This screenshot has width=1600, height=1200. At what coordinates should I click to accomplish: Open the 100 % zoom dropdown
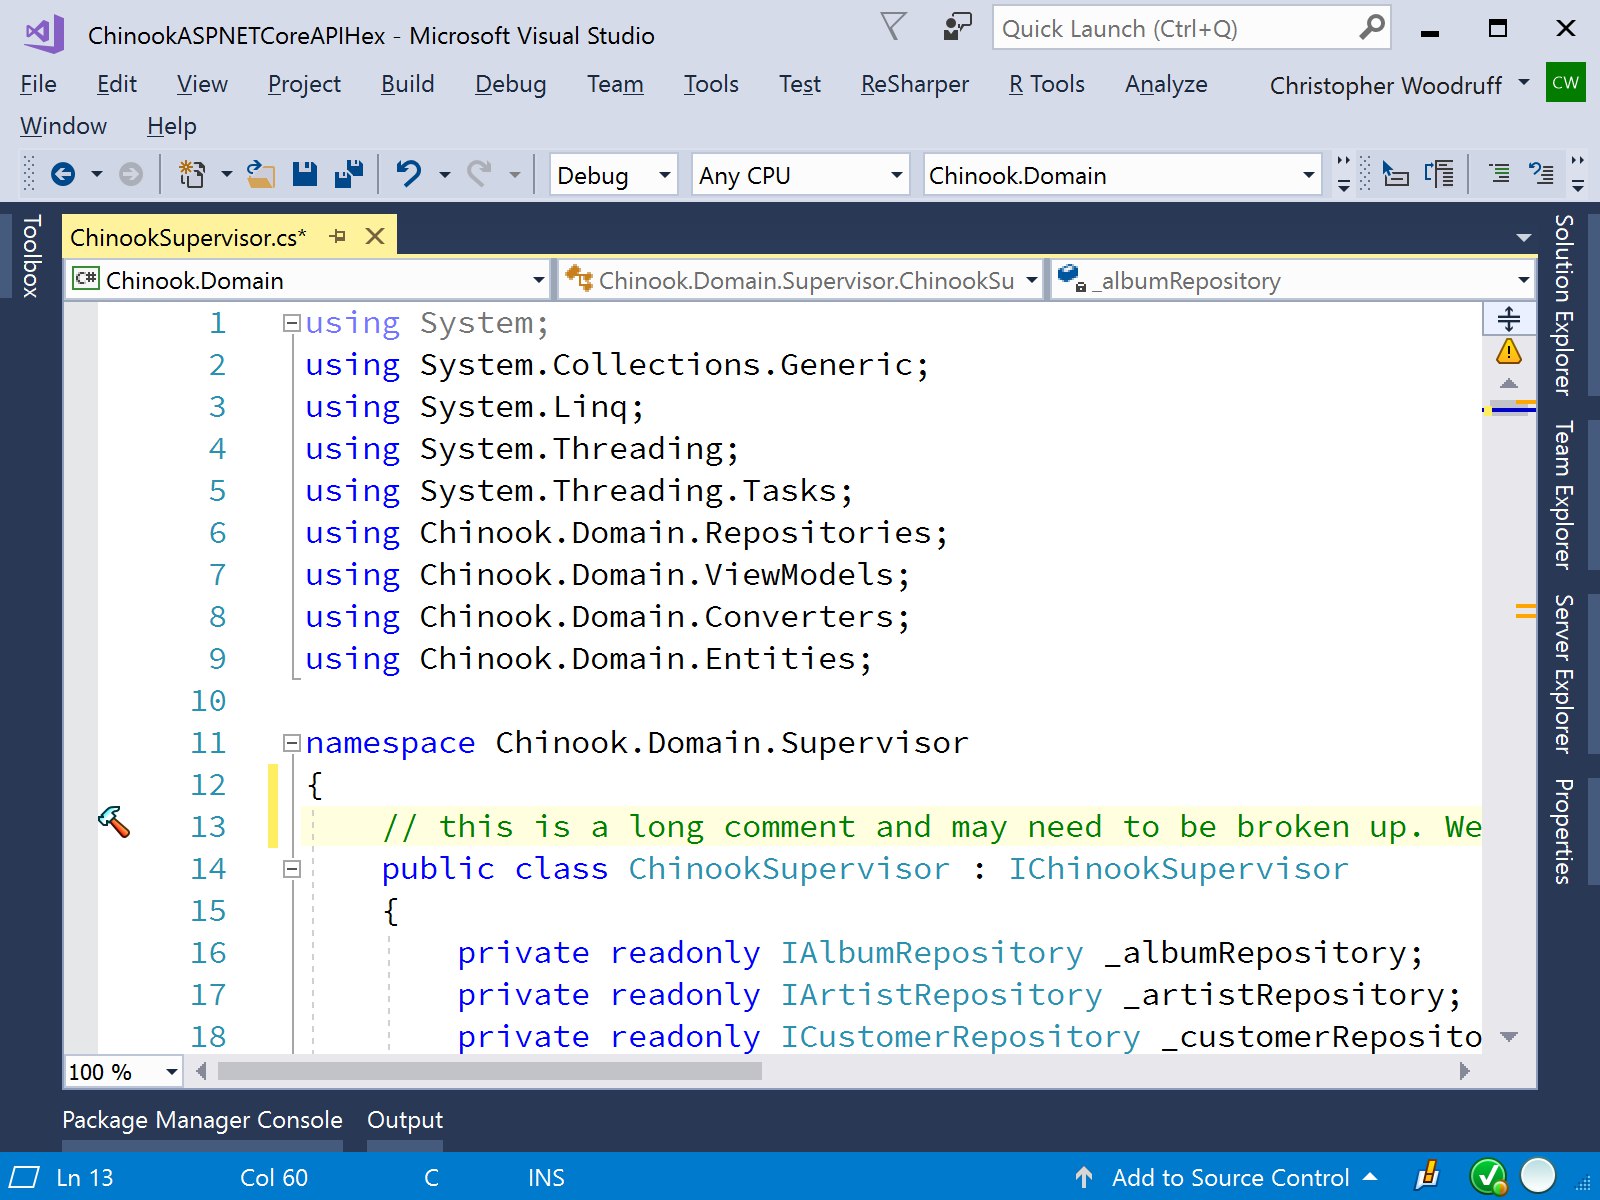(124, 1072)
